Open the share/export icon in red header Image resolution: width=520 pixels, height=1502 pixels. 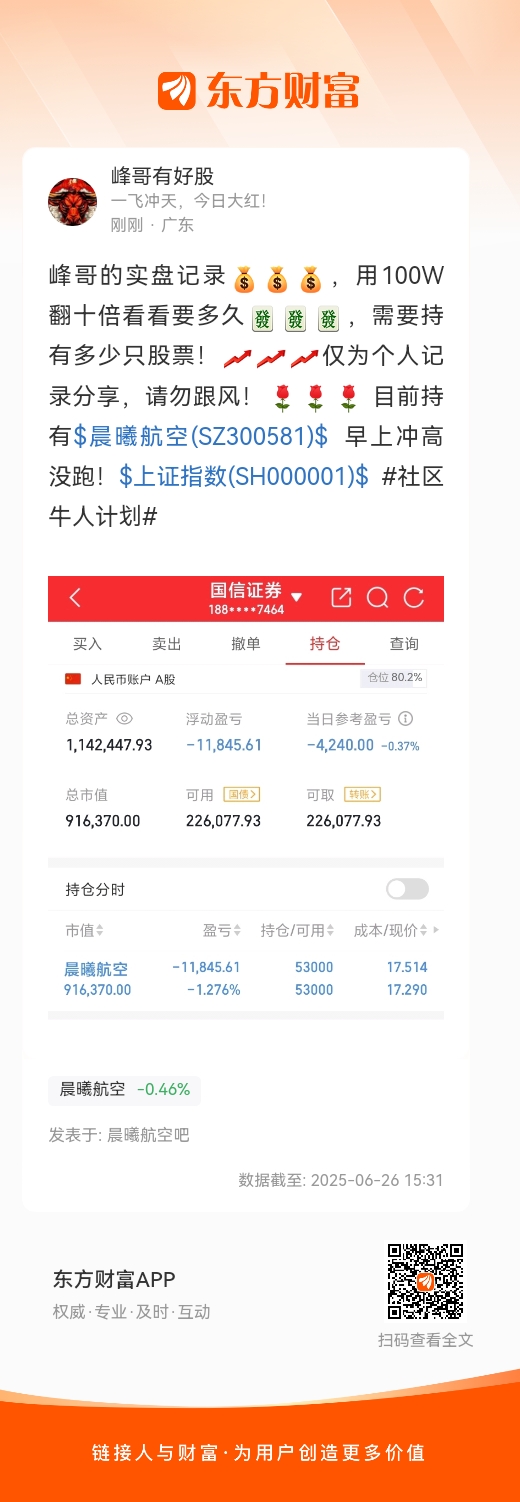[341, 598]
